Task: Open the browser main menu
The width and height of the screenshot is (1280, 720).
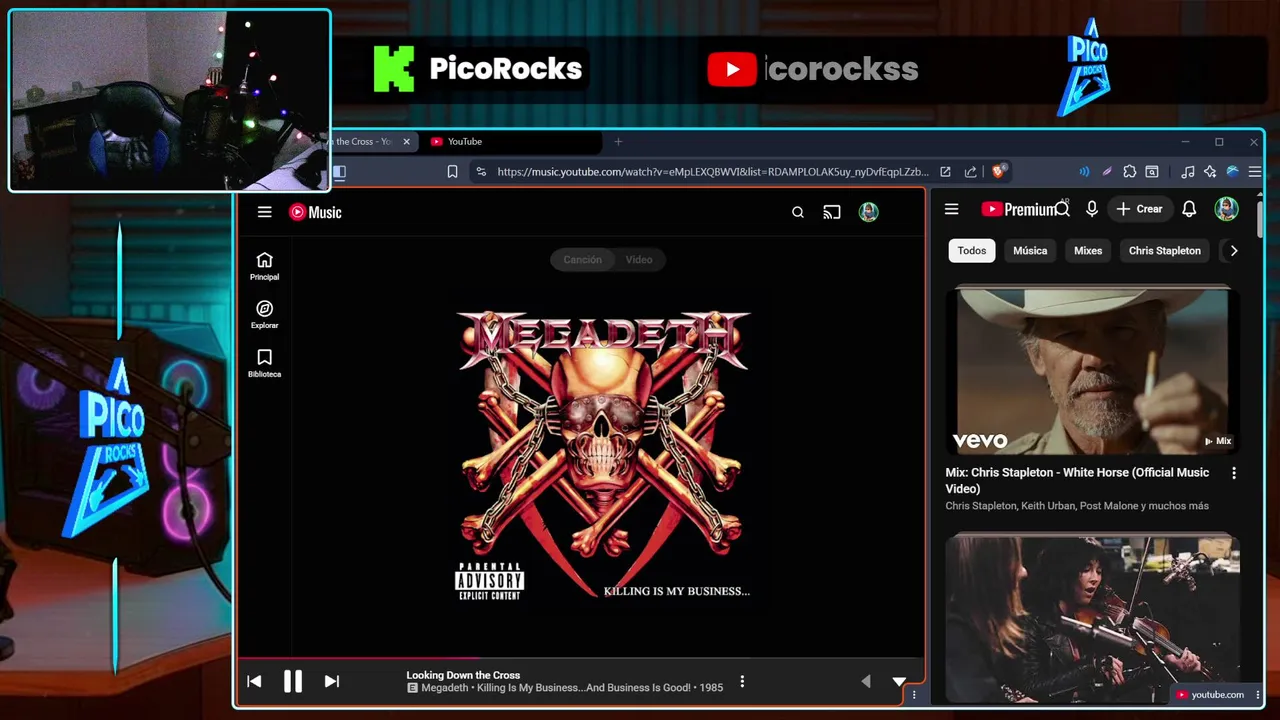Action: [x=1255, y=172]
